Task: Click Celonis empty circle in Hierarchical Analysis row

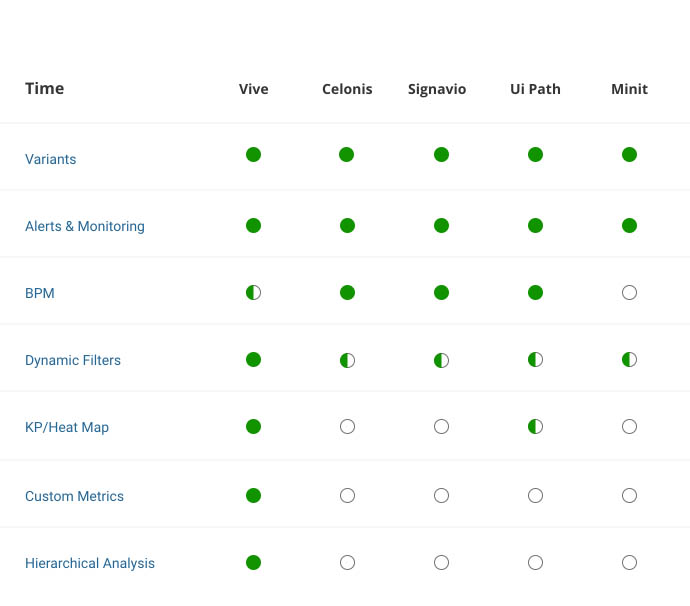Action: pos(347,562)
